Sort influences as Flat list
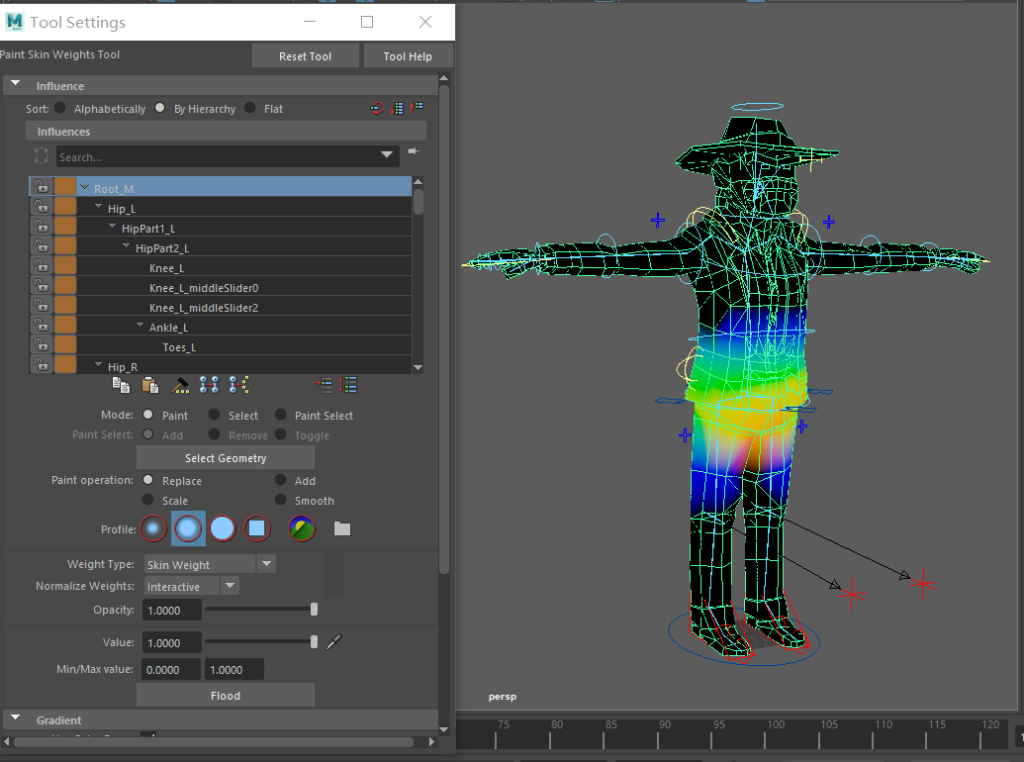The height and width of the screenshot is (762, 1024). click(250, 108)
